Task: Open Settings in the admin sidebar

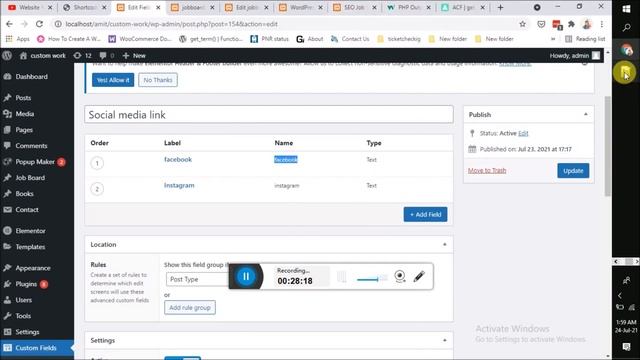Action: click(x=27, y=332)
